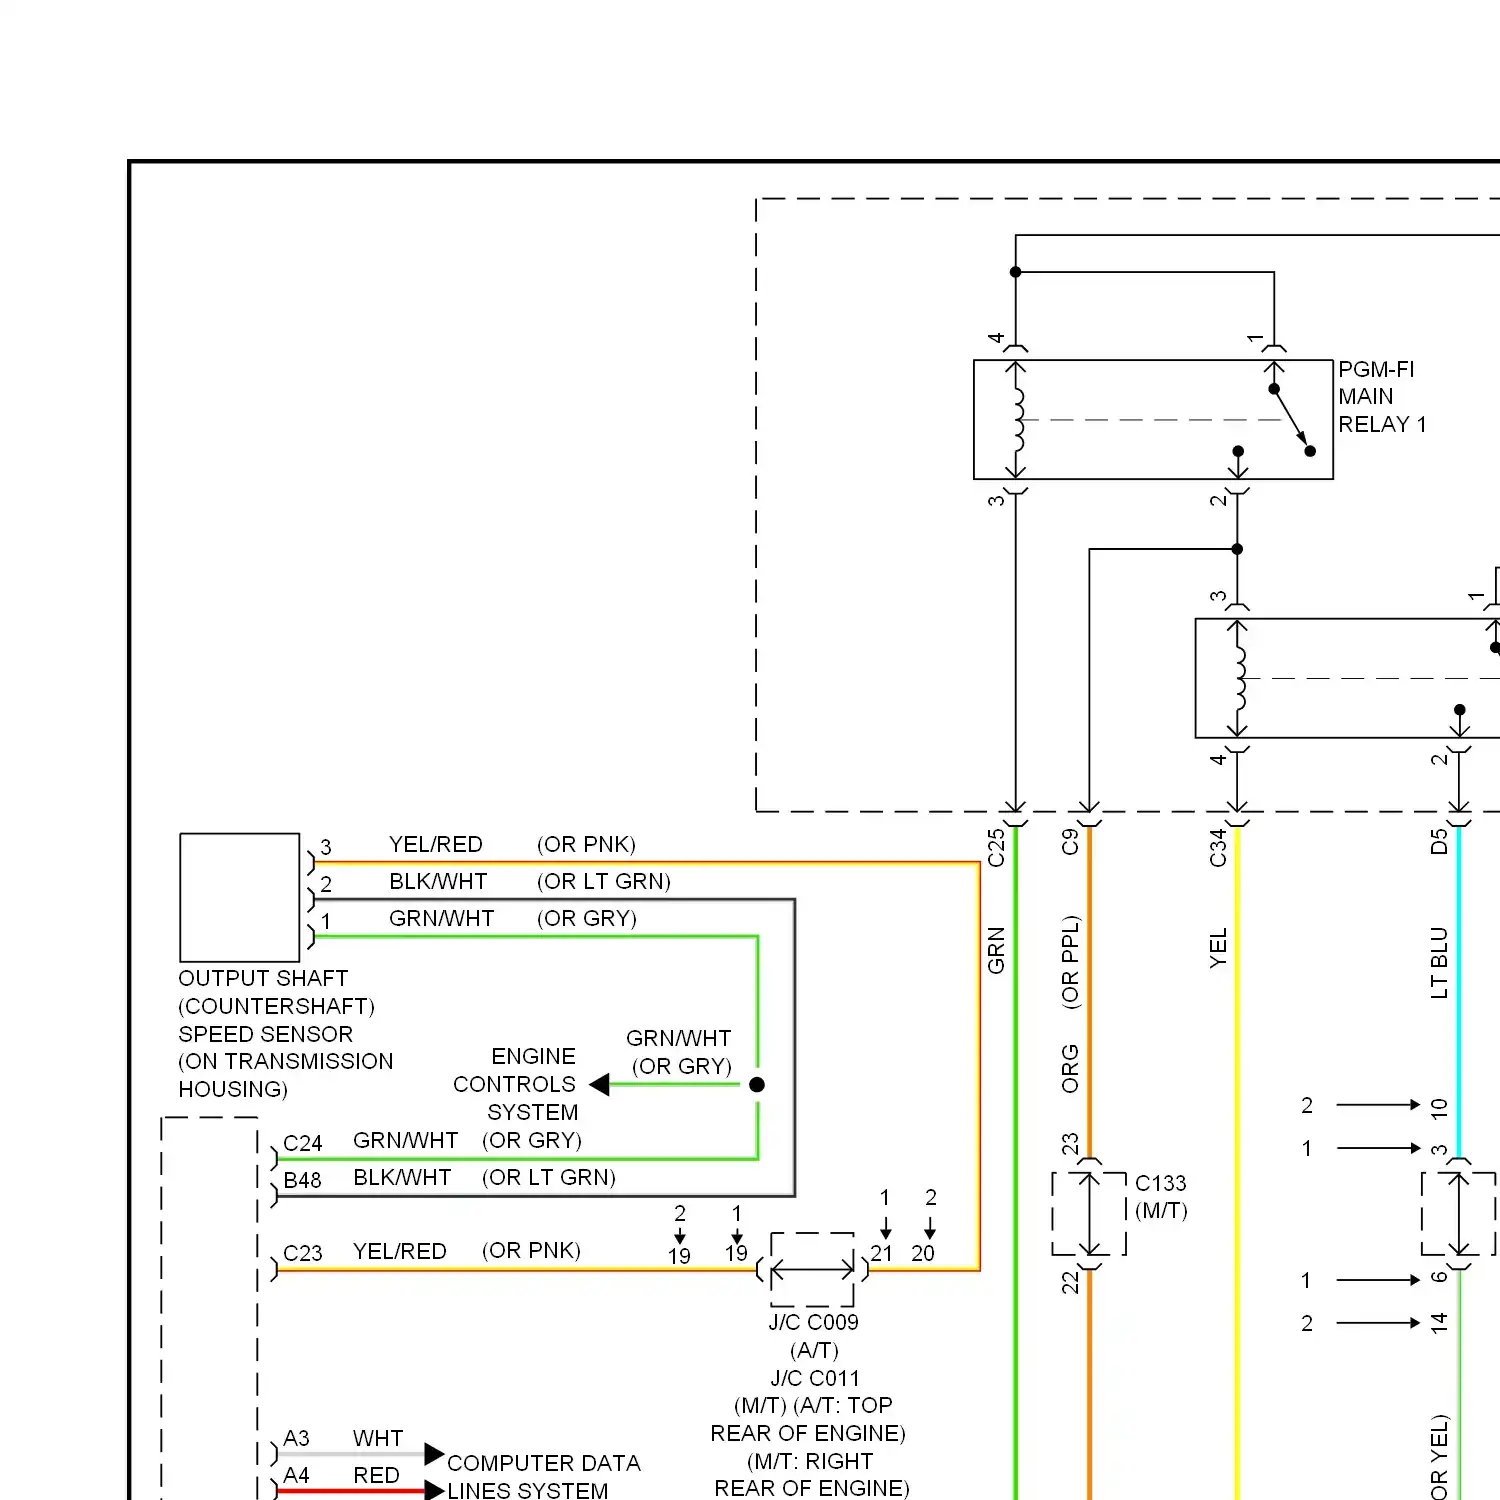
Task: Click the GRN/WHT label on the C24 row
Action: coord(406,1140)
